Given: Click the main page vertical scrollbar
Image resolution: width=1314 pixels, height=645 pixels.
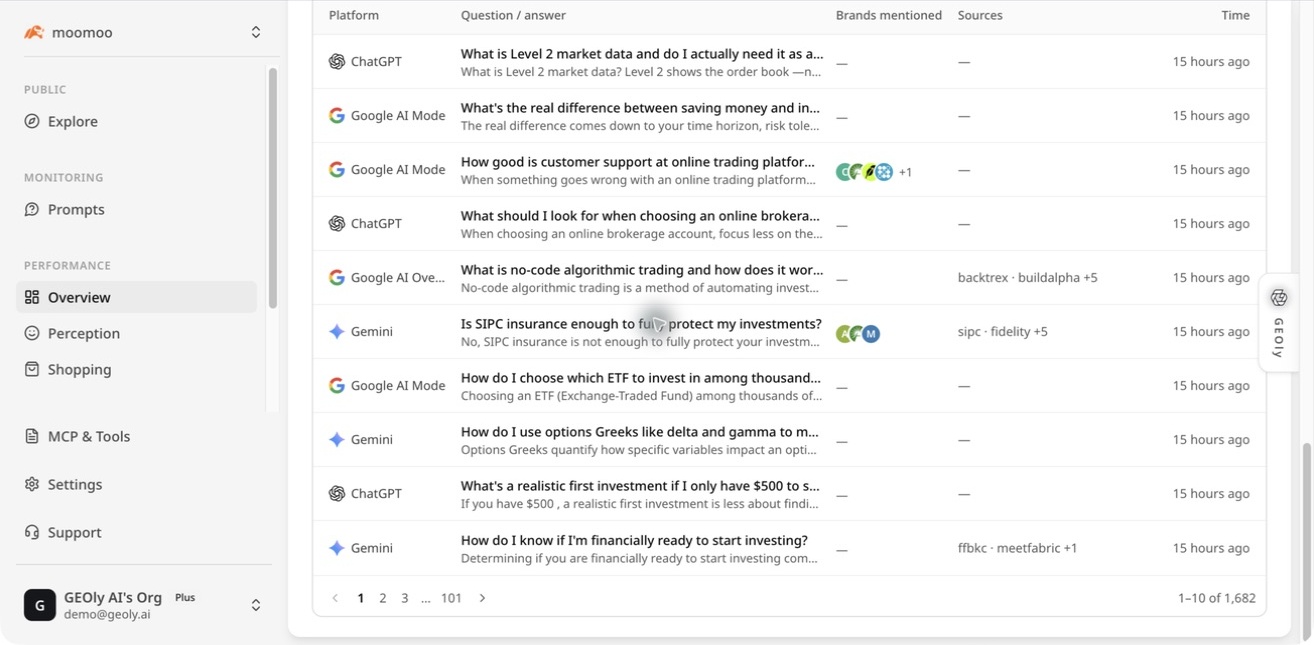Looking at the screenshot, I should click(1307, 542).
